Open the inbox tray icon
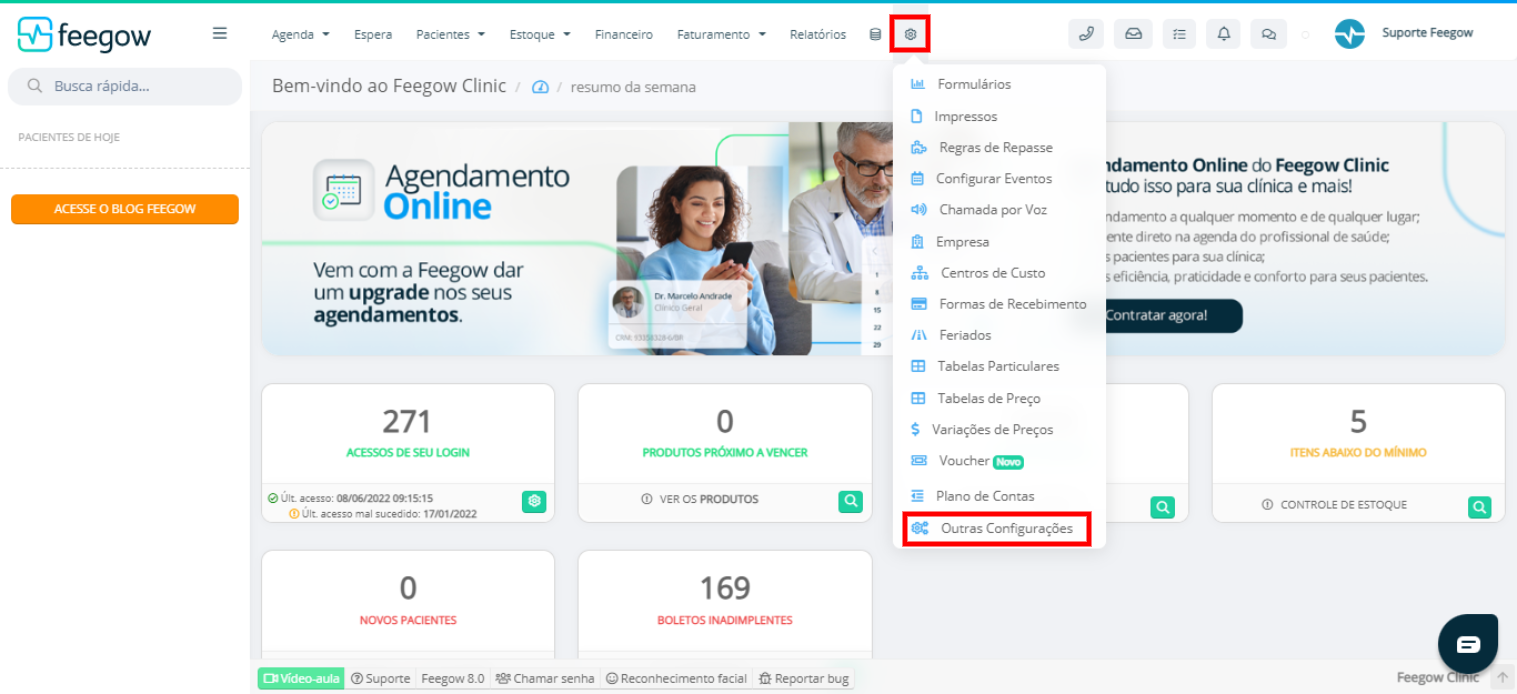Screen dimensions: 1517x694 click(1133, 34)
